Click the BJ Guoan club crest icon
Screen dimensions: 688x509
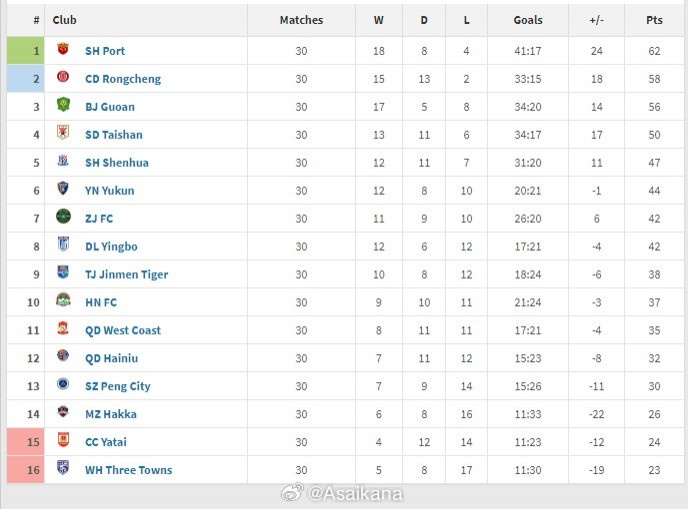pyautogui.click(x=63, y=106)
